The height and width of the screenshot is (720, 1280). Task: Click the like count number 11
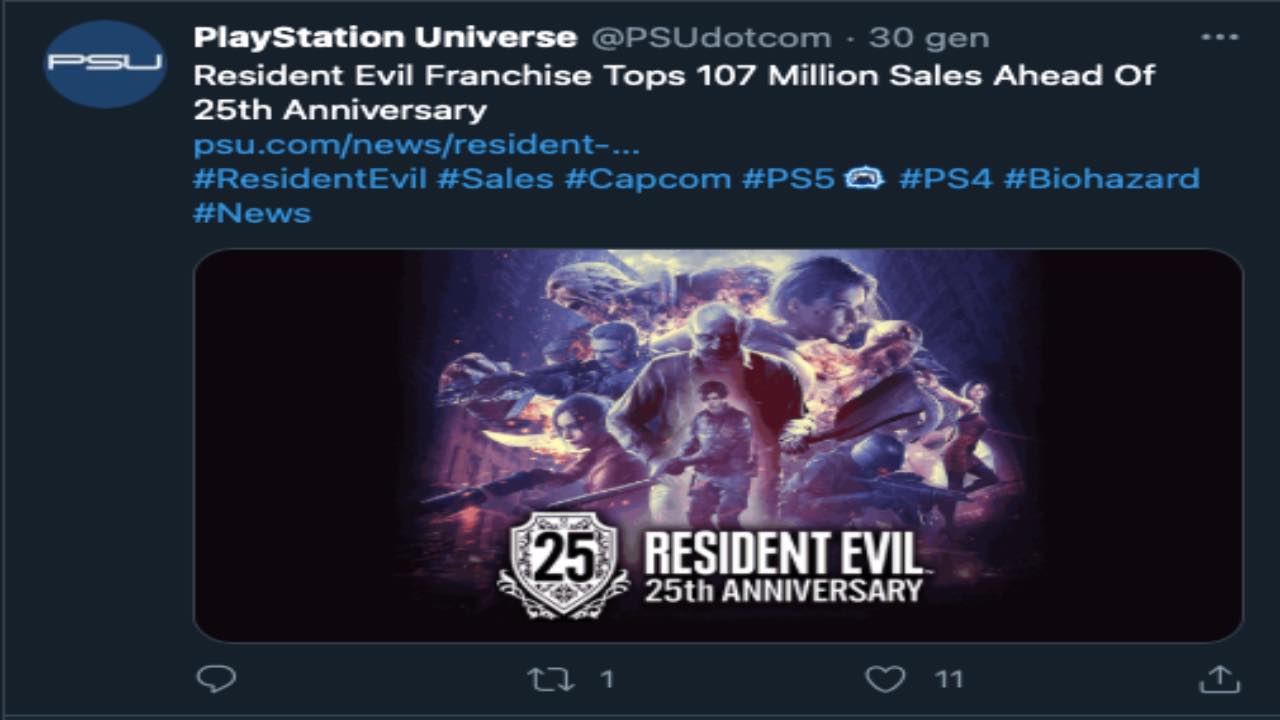[x=948, y=680]
